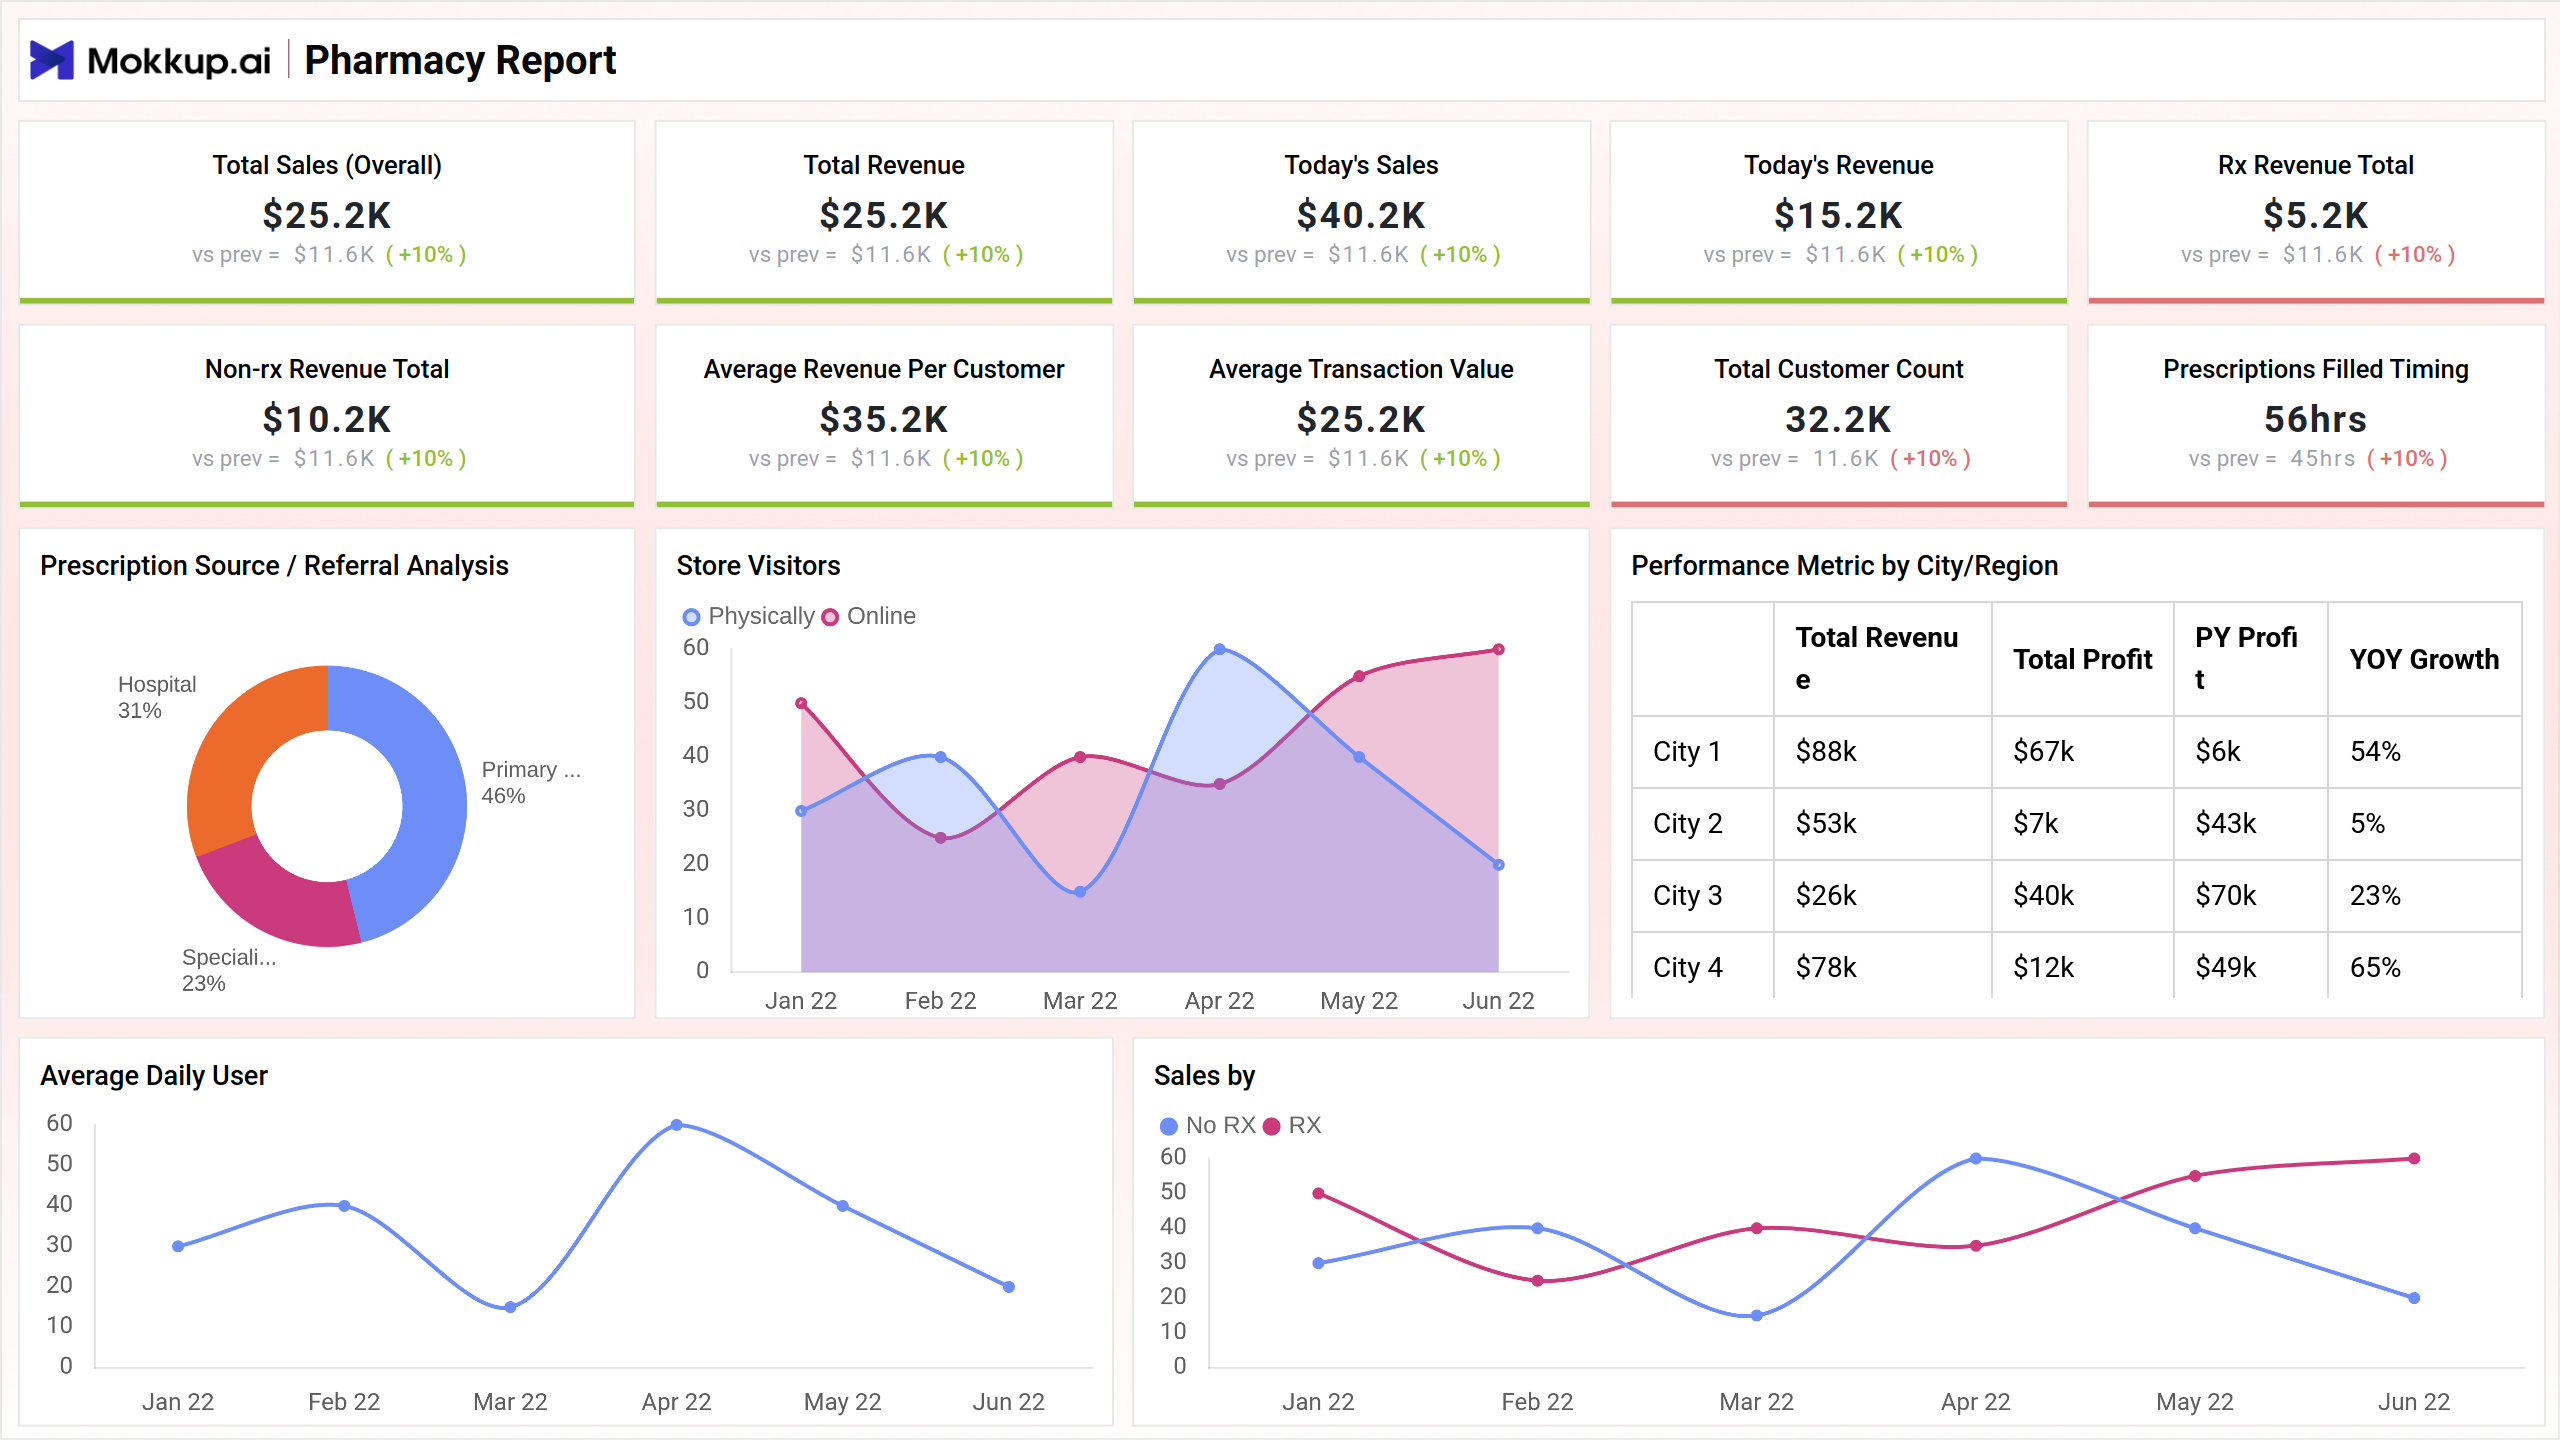Click City 2 PY profit $43k
2560x1440 pixels.
pyautogui.click(x=2226, y=823)
